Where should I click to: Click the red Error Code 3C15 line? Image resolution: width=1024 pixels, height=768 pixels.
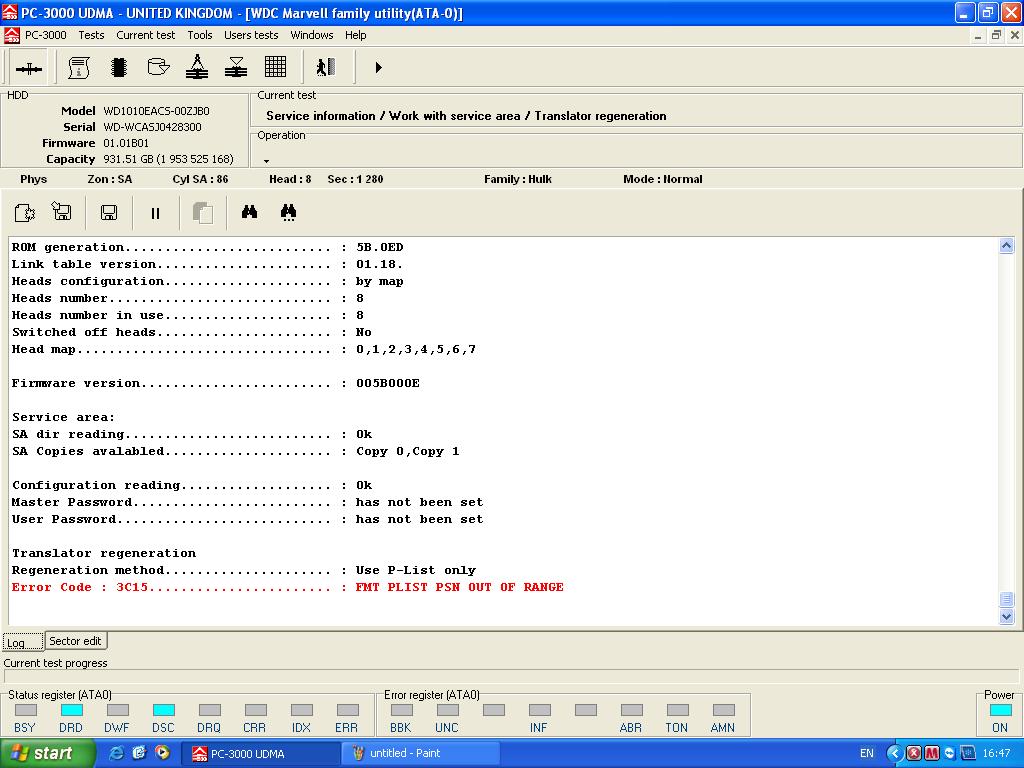(x=287, y=587)
